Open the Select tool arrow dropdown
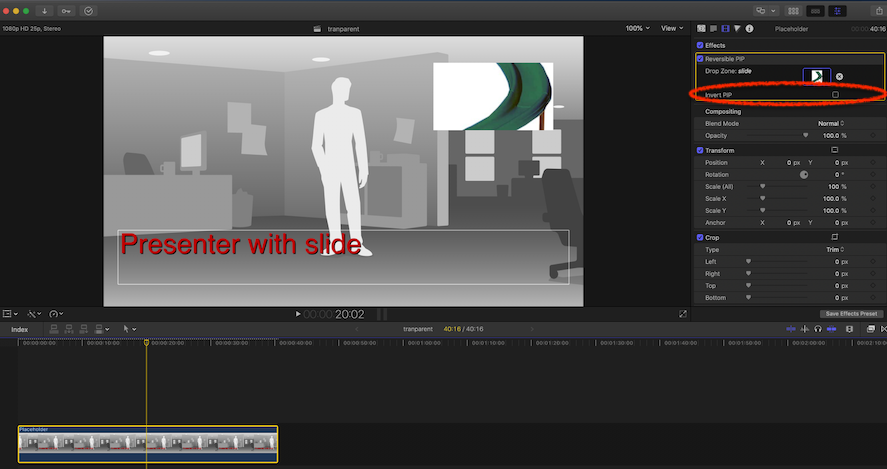The width and height of the screenshot is (887, 469). click(130, 329)
